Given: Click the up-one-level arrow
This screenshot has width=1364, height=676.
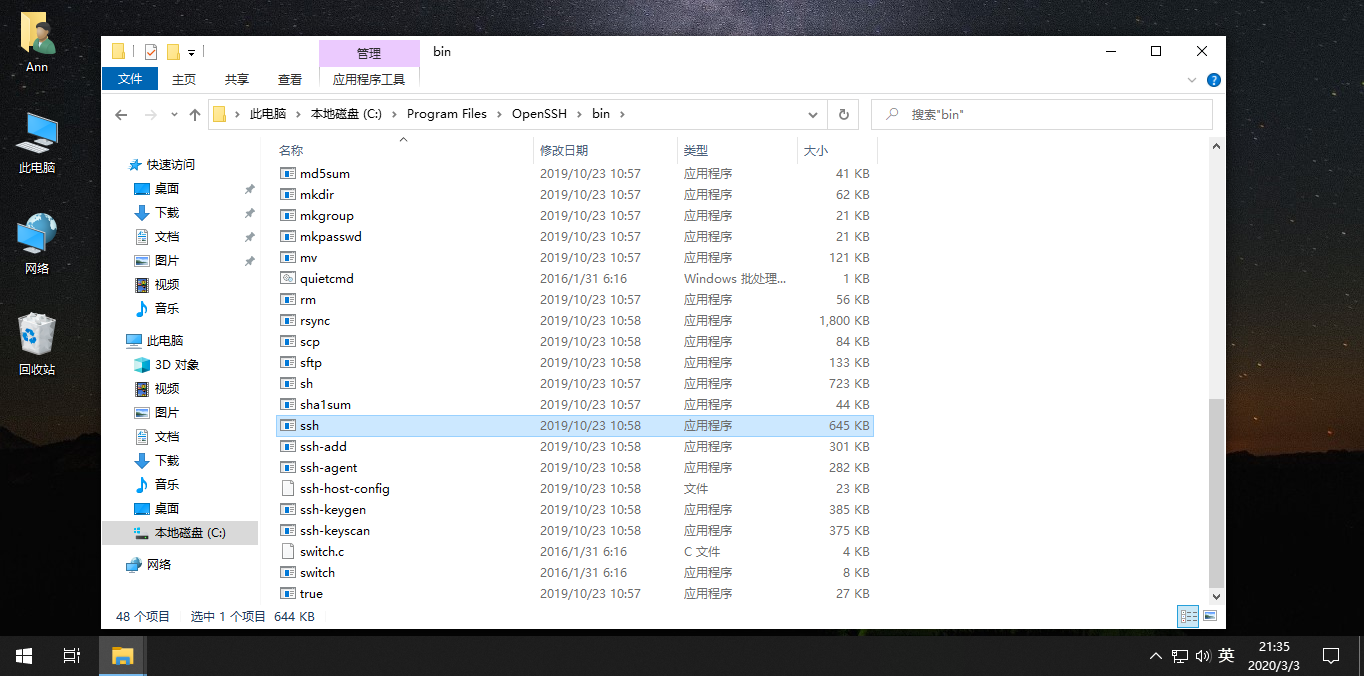Looking at the screenshot, I should (x=195, y=115).
